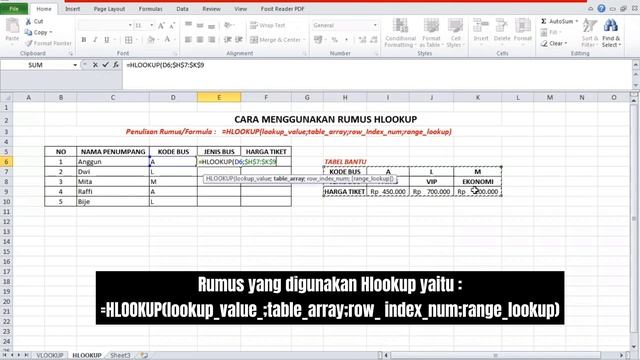Click the Fill Color bucket icon
This screenshot has height=360, width=640.
click(x=151, y=40)
